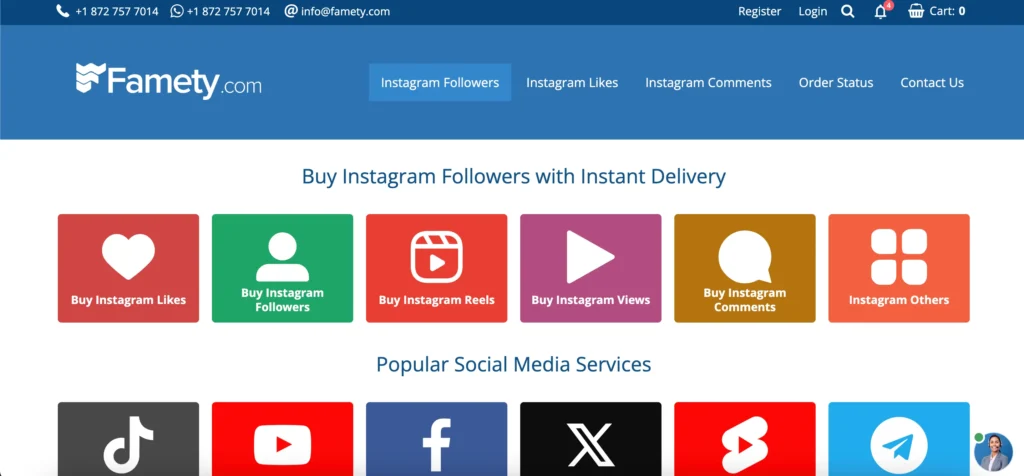Open the TikTok services tile
Viewport: 1024px width, 476px height.
(128, 439)
